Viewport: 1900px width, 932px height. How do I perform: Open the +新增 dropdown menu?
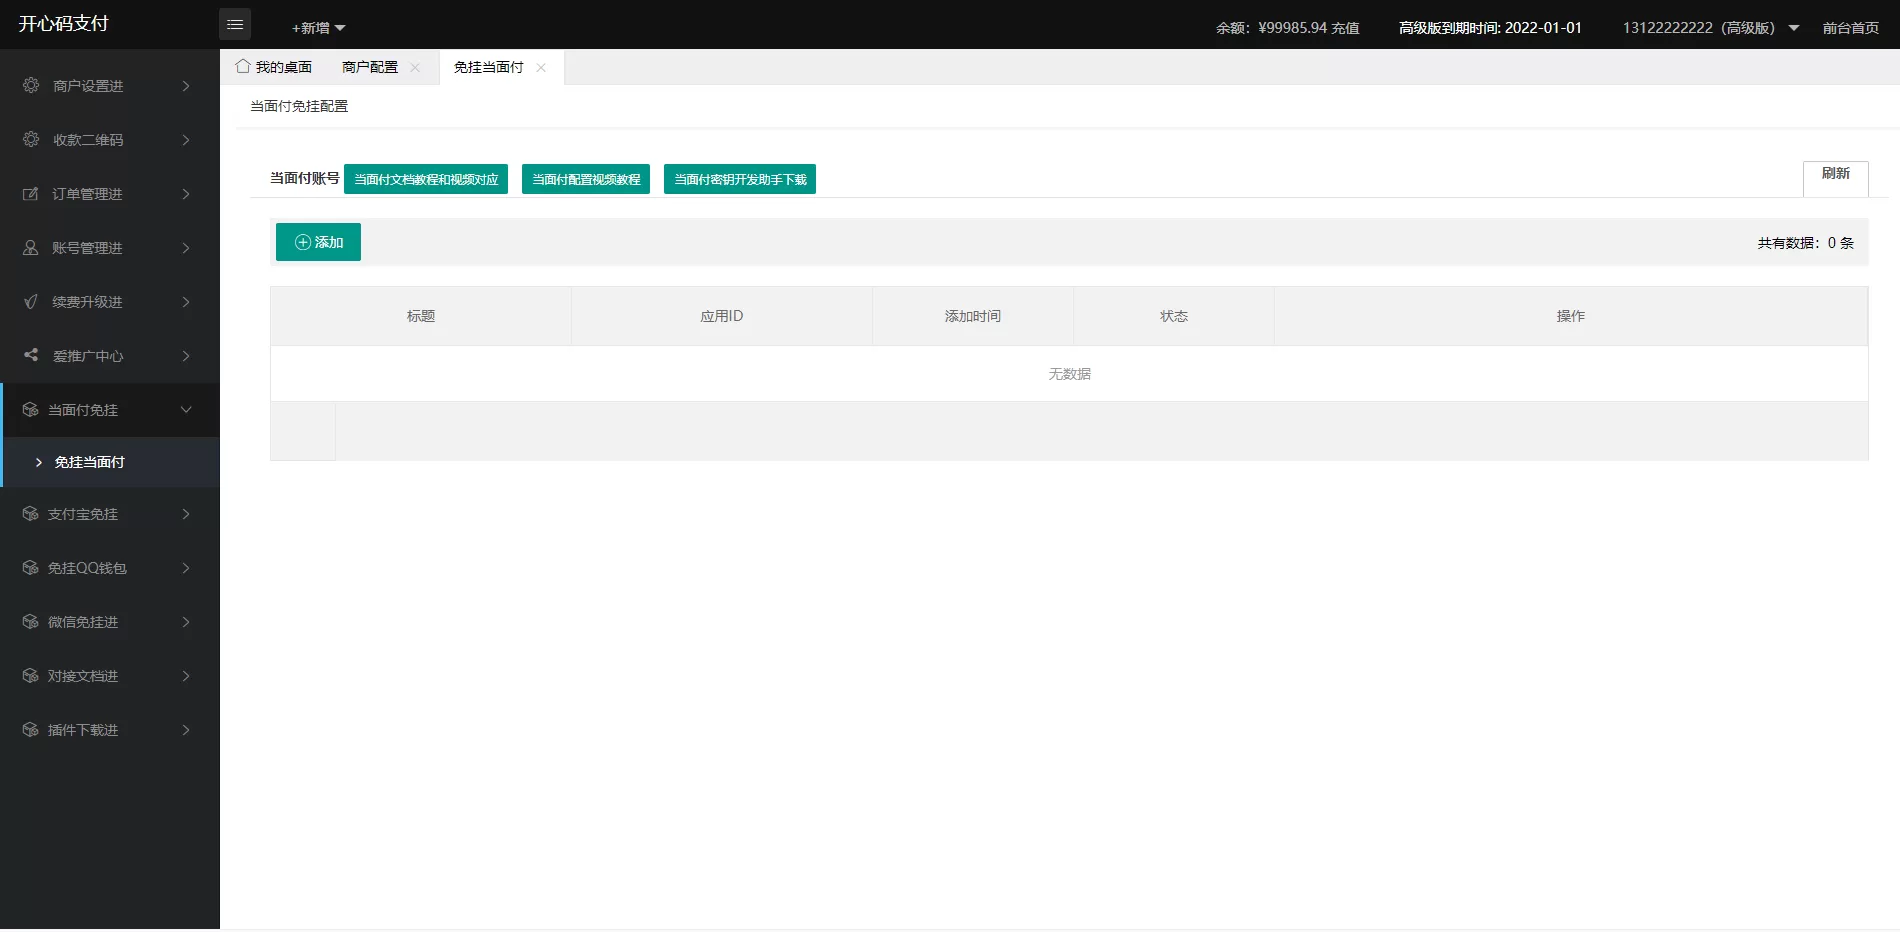click(x=318, y=28)
